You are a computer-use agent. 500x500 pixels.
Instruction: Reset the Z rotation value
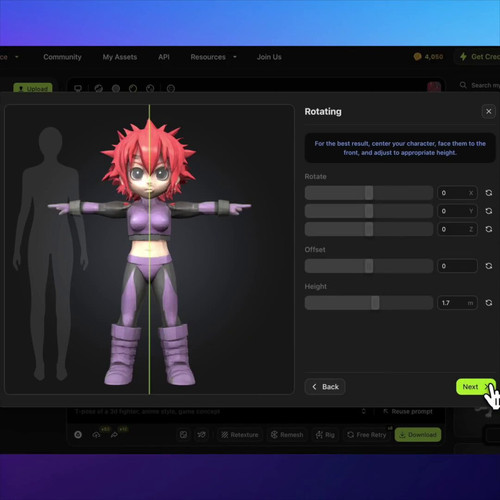[489, 229]
